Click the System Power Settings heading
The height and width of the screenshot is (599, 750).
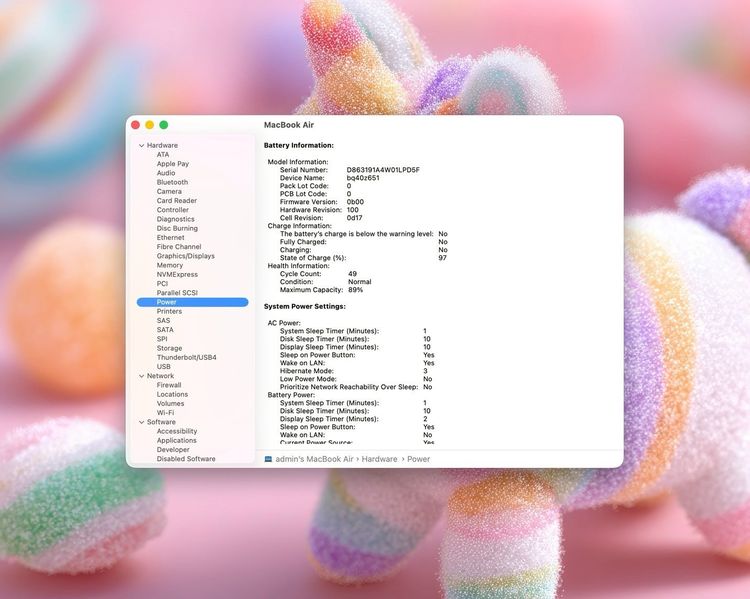click(x=305, y=306)
